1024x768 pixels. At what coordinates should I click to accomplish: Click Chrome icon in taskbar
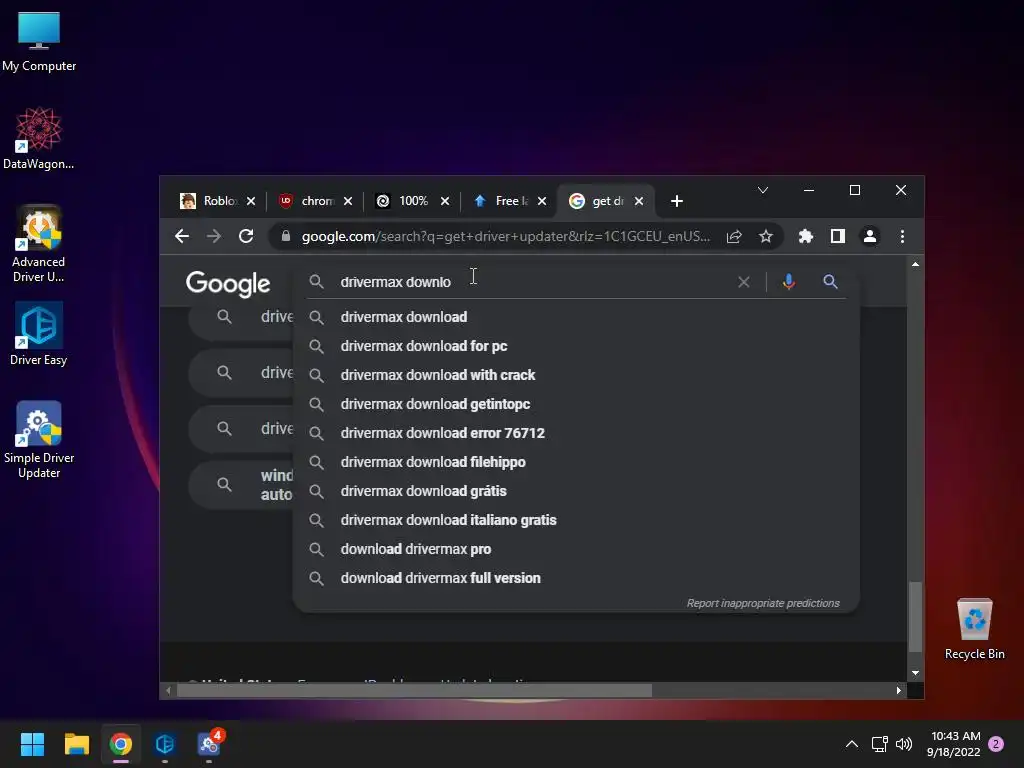[x=121, y=744]
